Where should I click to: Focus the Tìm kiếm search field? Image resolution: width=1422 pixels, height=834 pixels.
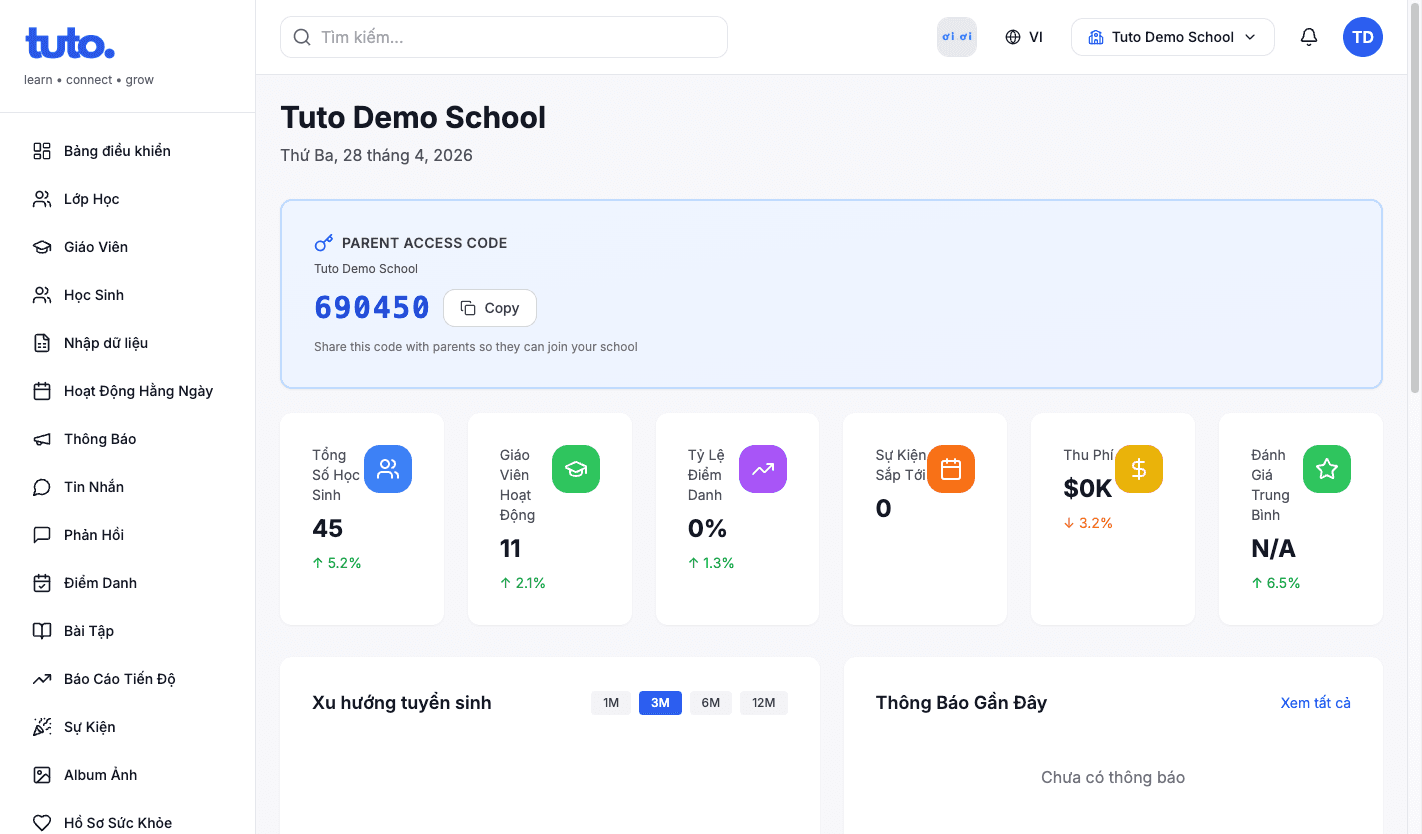(x=504, y=37)
